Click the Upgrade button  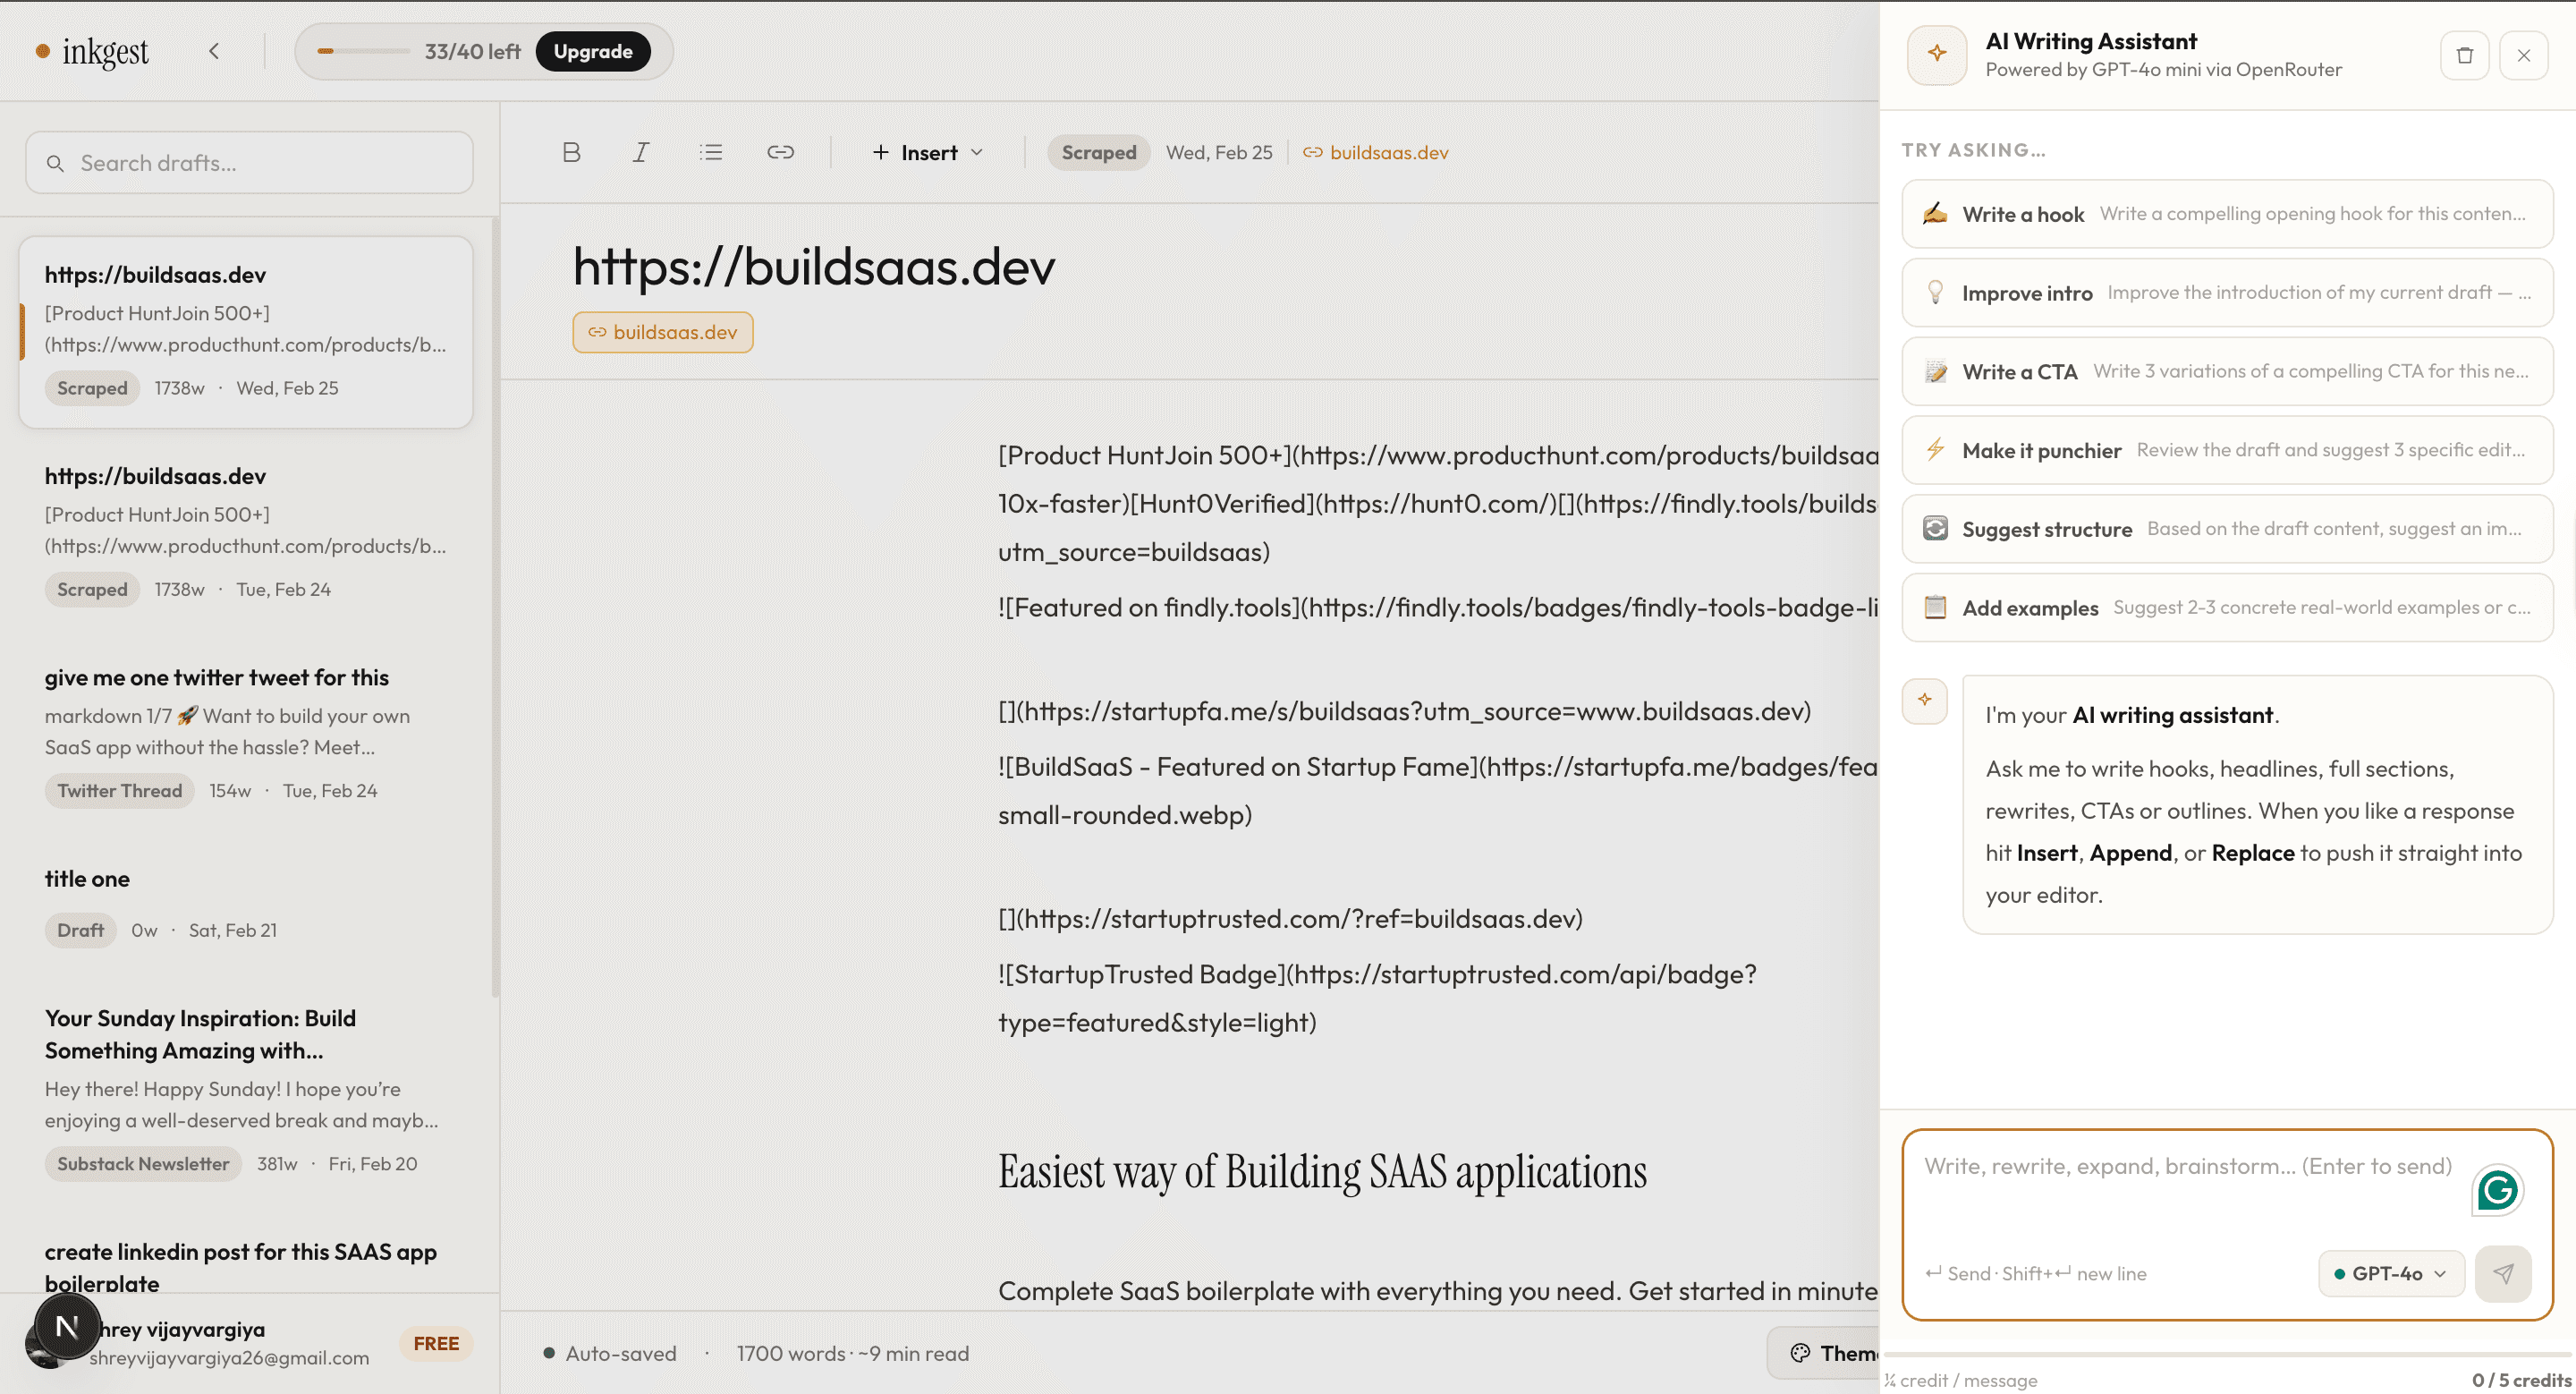(594, 51)
